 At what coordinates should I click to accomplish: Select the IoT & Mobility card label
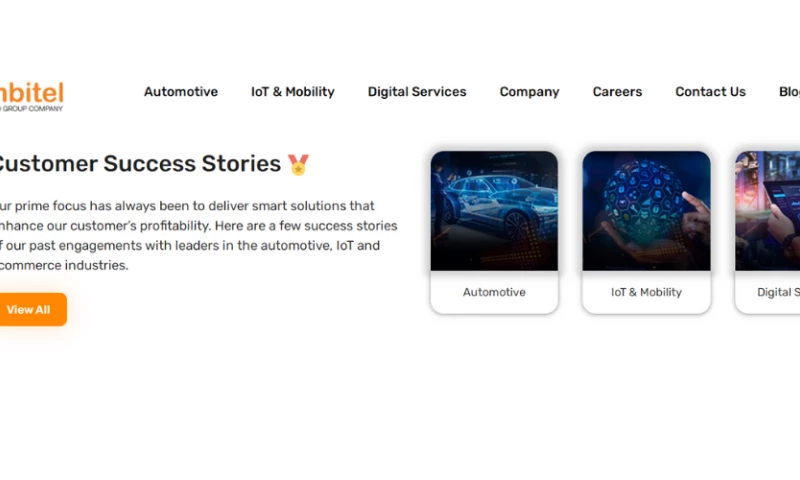pos(646,293)
